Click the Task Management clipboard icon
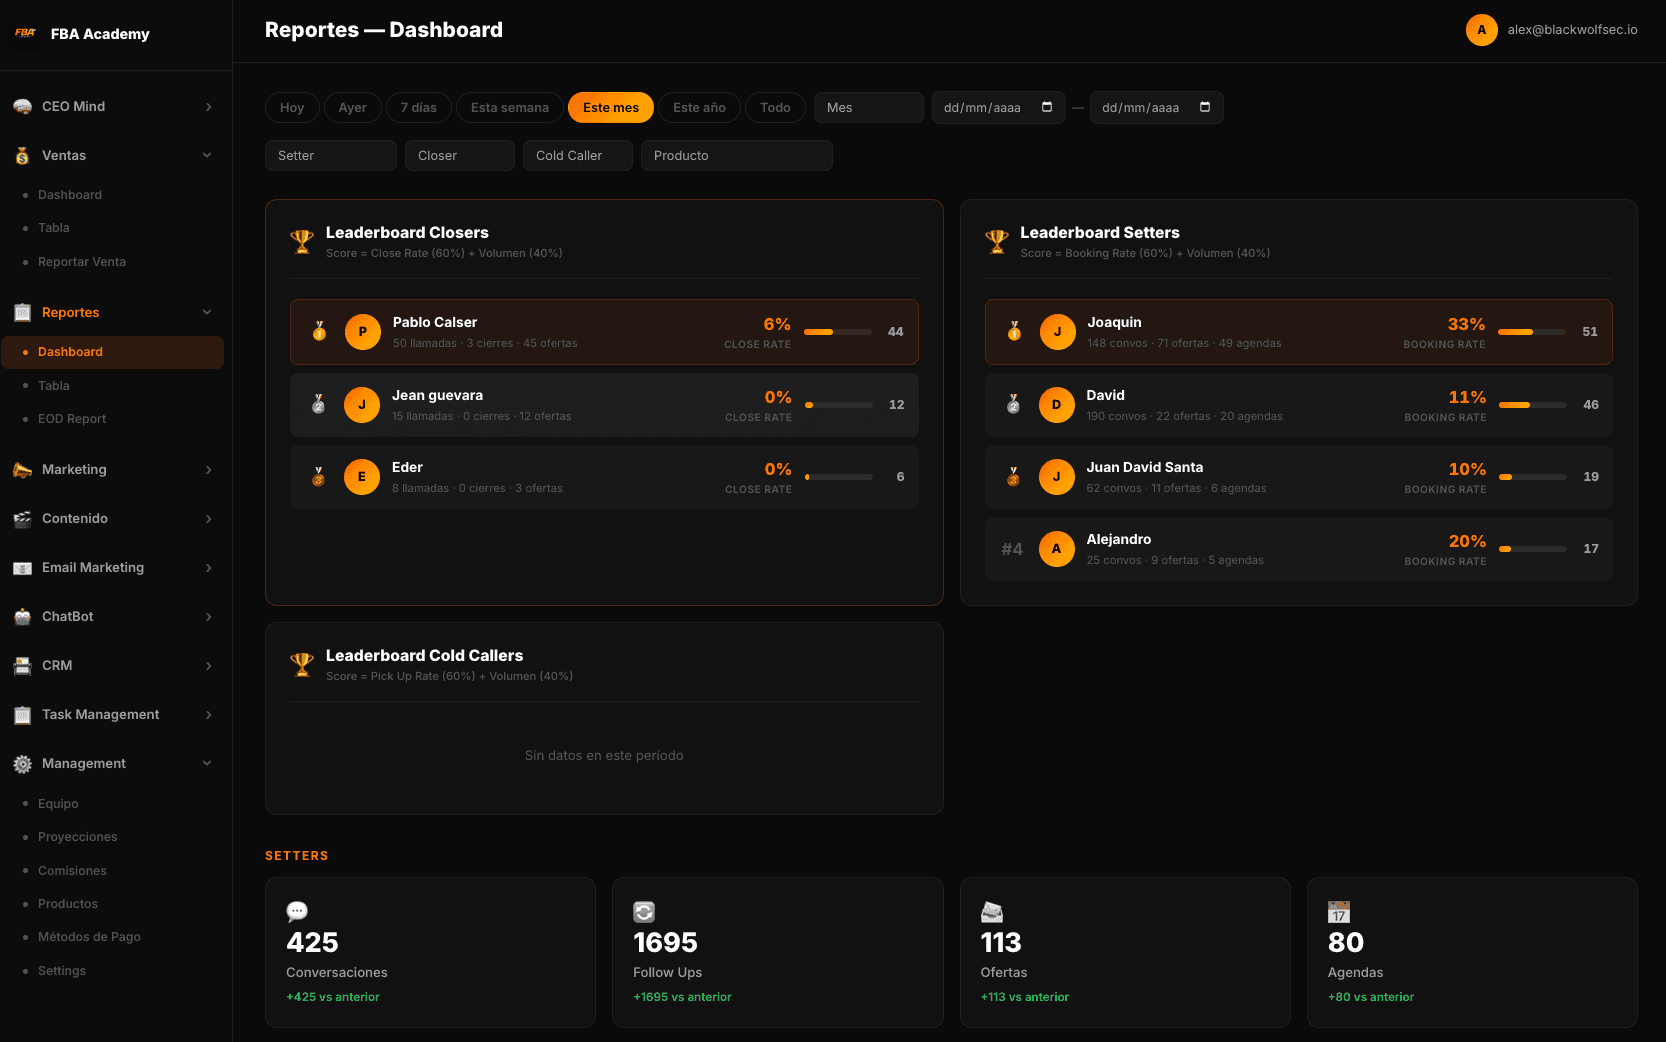Image resolution: width=1666 pixels, height=1042 pixels. [x=22, y=714]
